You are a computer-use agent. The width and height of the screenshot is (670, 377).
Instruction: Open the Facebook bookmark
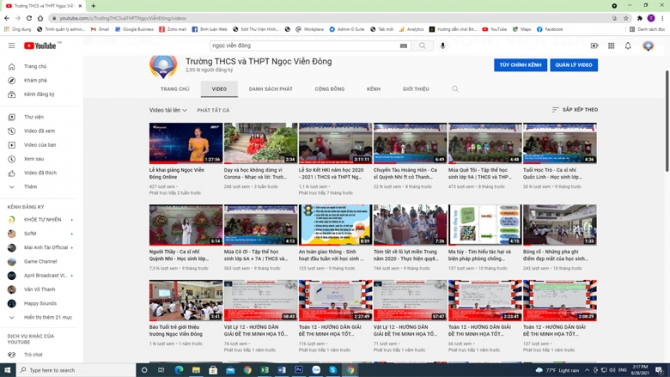point(550,29)
